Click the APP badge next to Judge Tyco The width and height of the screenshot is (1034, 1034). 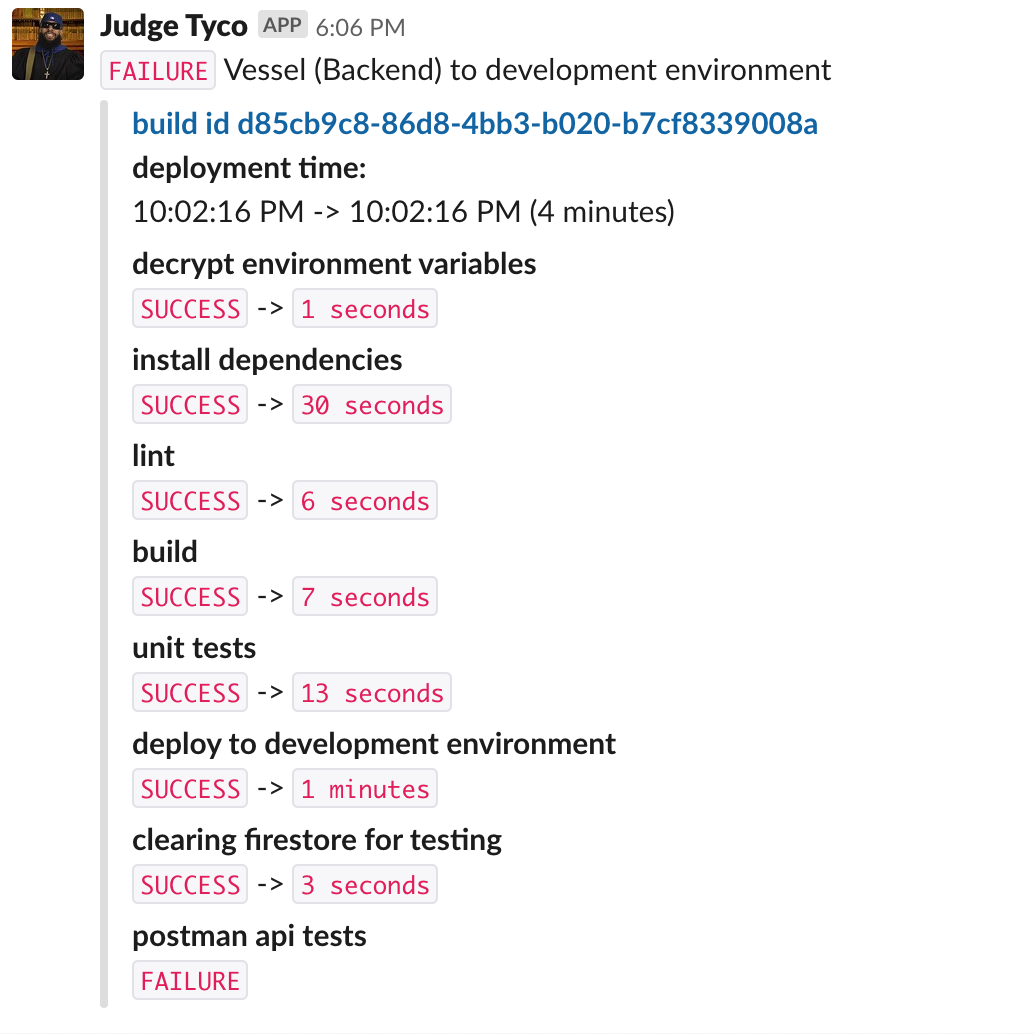(282, 25)
